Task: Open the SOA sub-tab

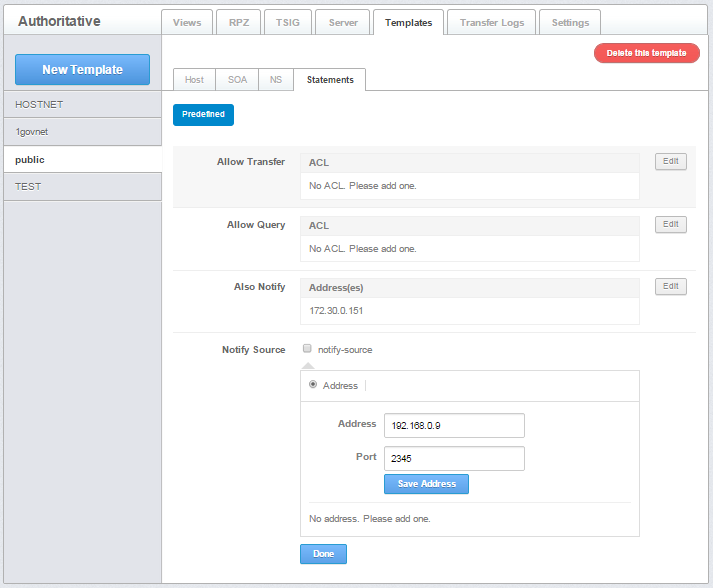Action: (237, 80)
